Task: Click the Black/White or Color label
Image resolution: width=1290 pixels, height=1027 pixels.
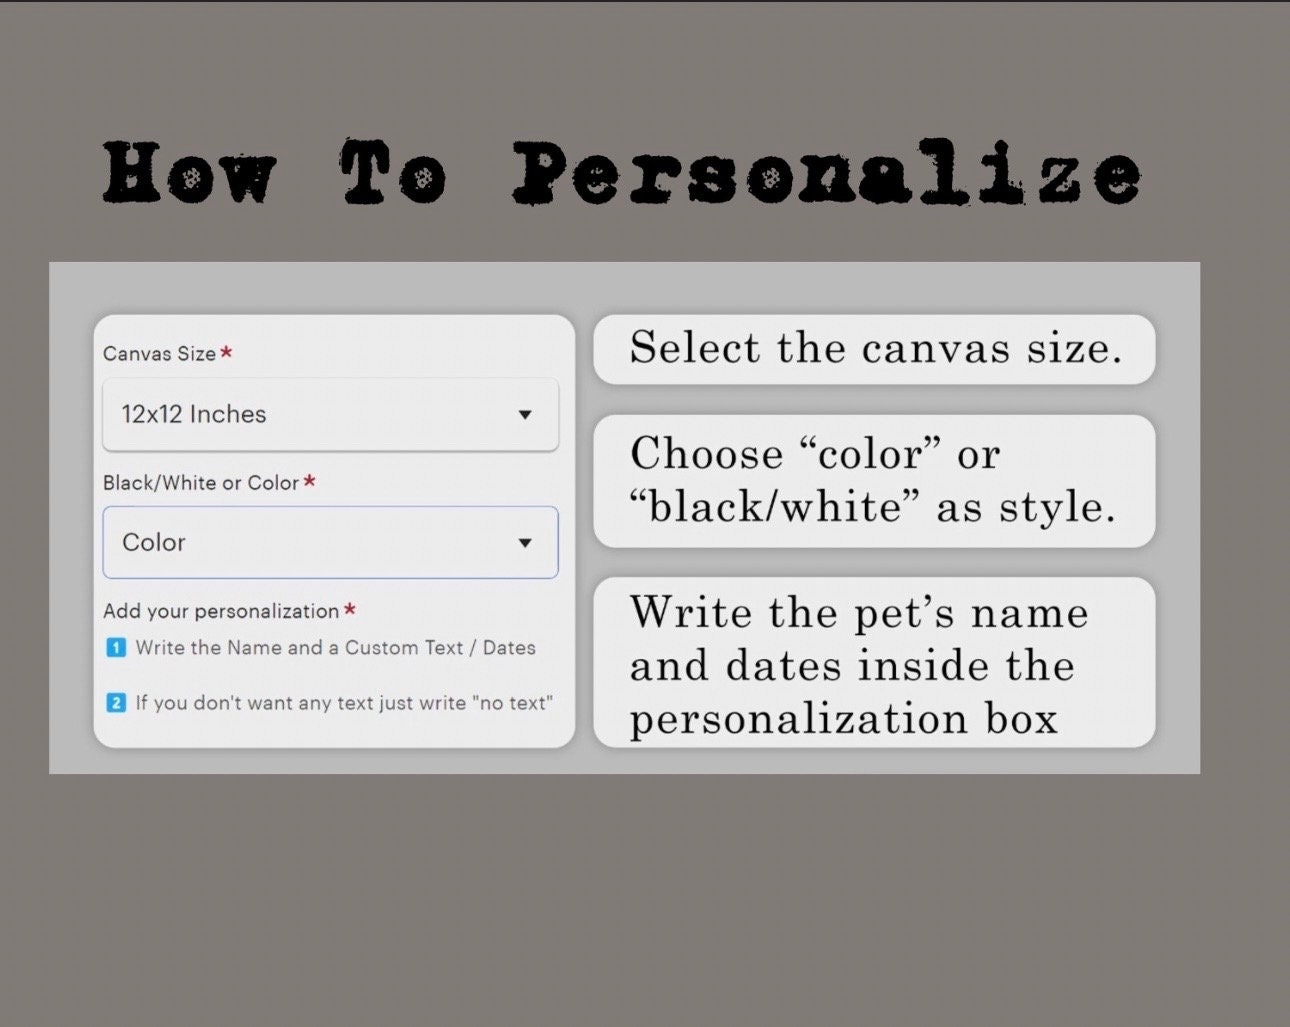Action: coord(201,483)
